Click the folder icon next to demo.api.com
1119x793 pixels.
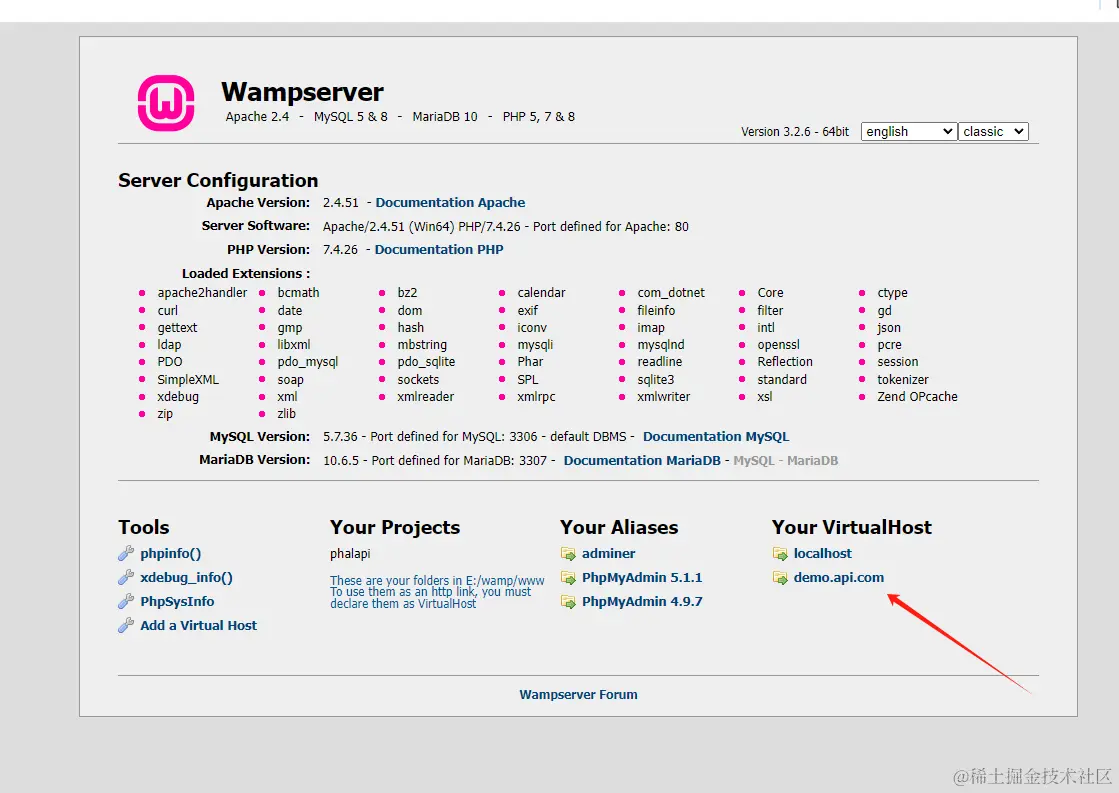coord(780,578)
